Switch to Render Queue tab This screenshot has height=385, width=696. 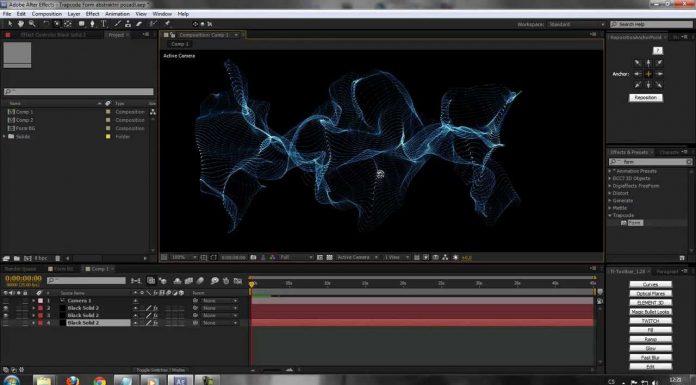point(20,269)
